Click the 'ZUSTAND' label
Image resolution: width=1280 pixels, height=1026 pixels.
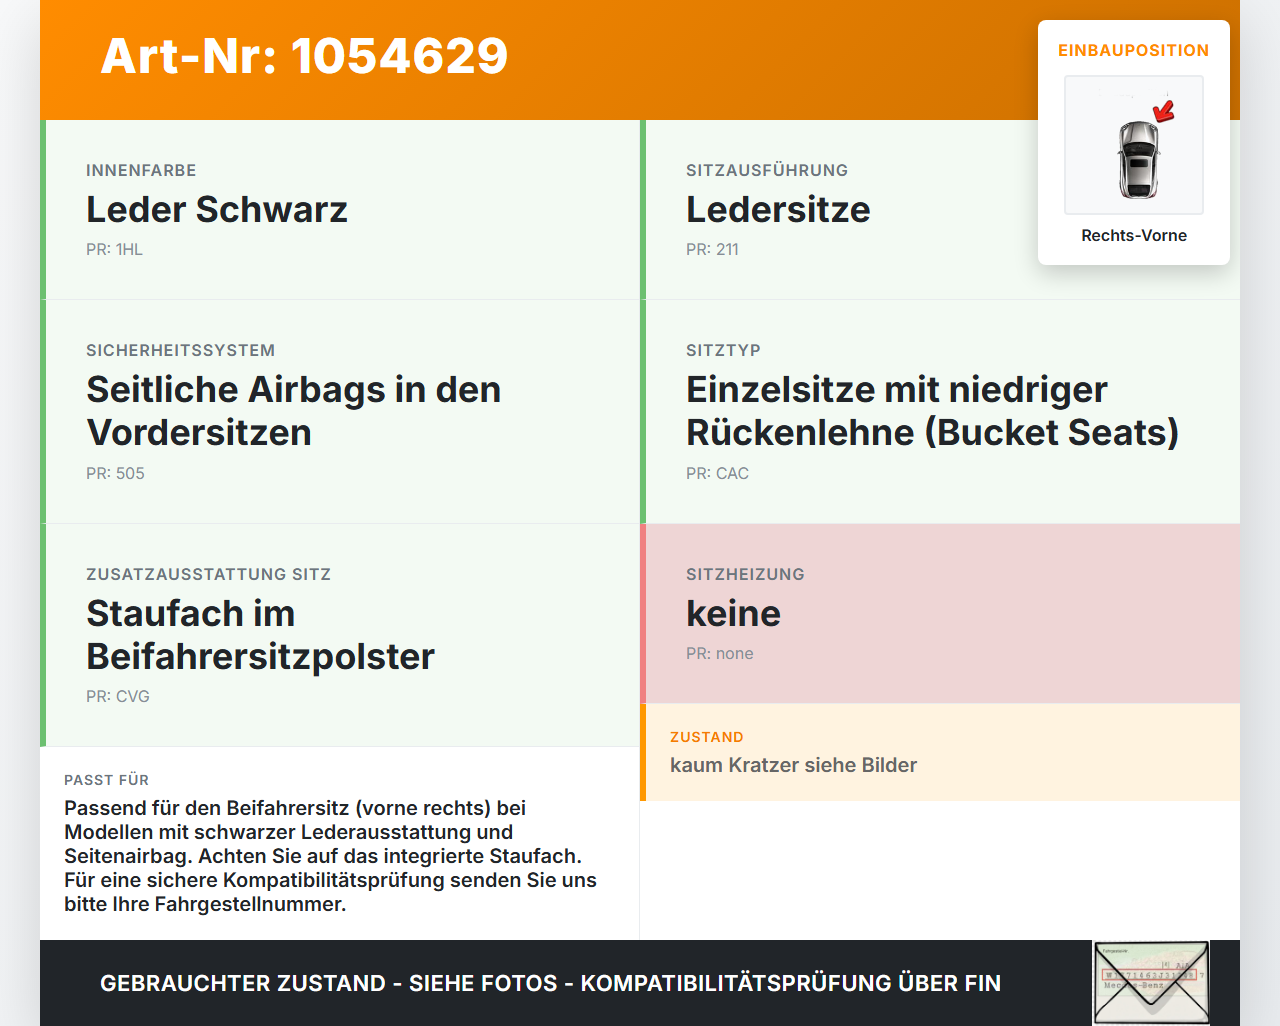[707, 737]
